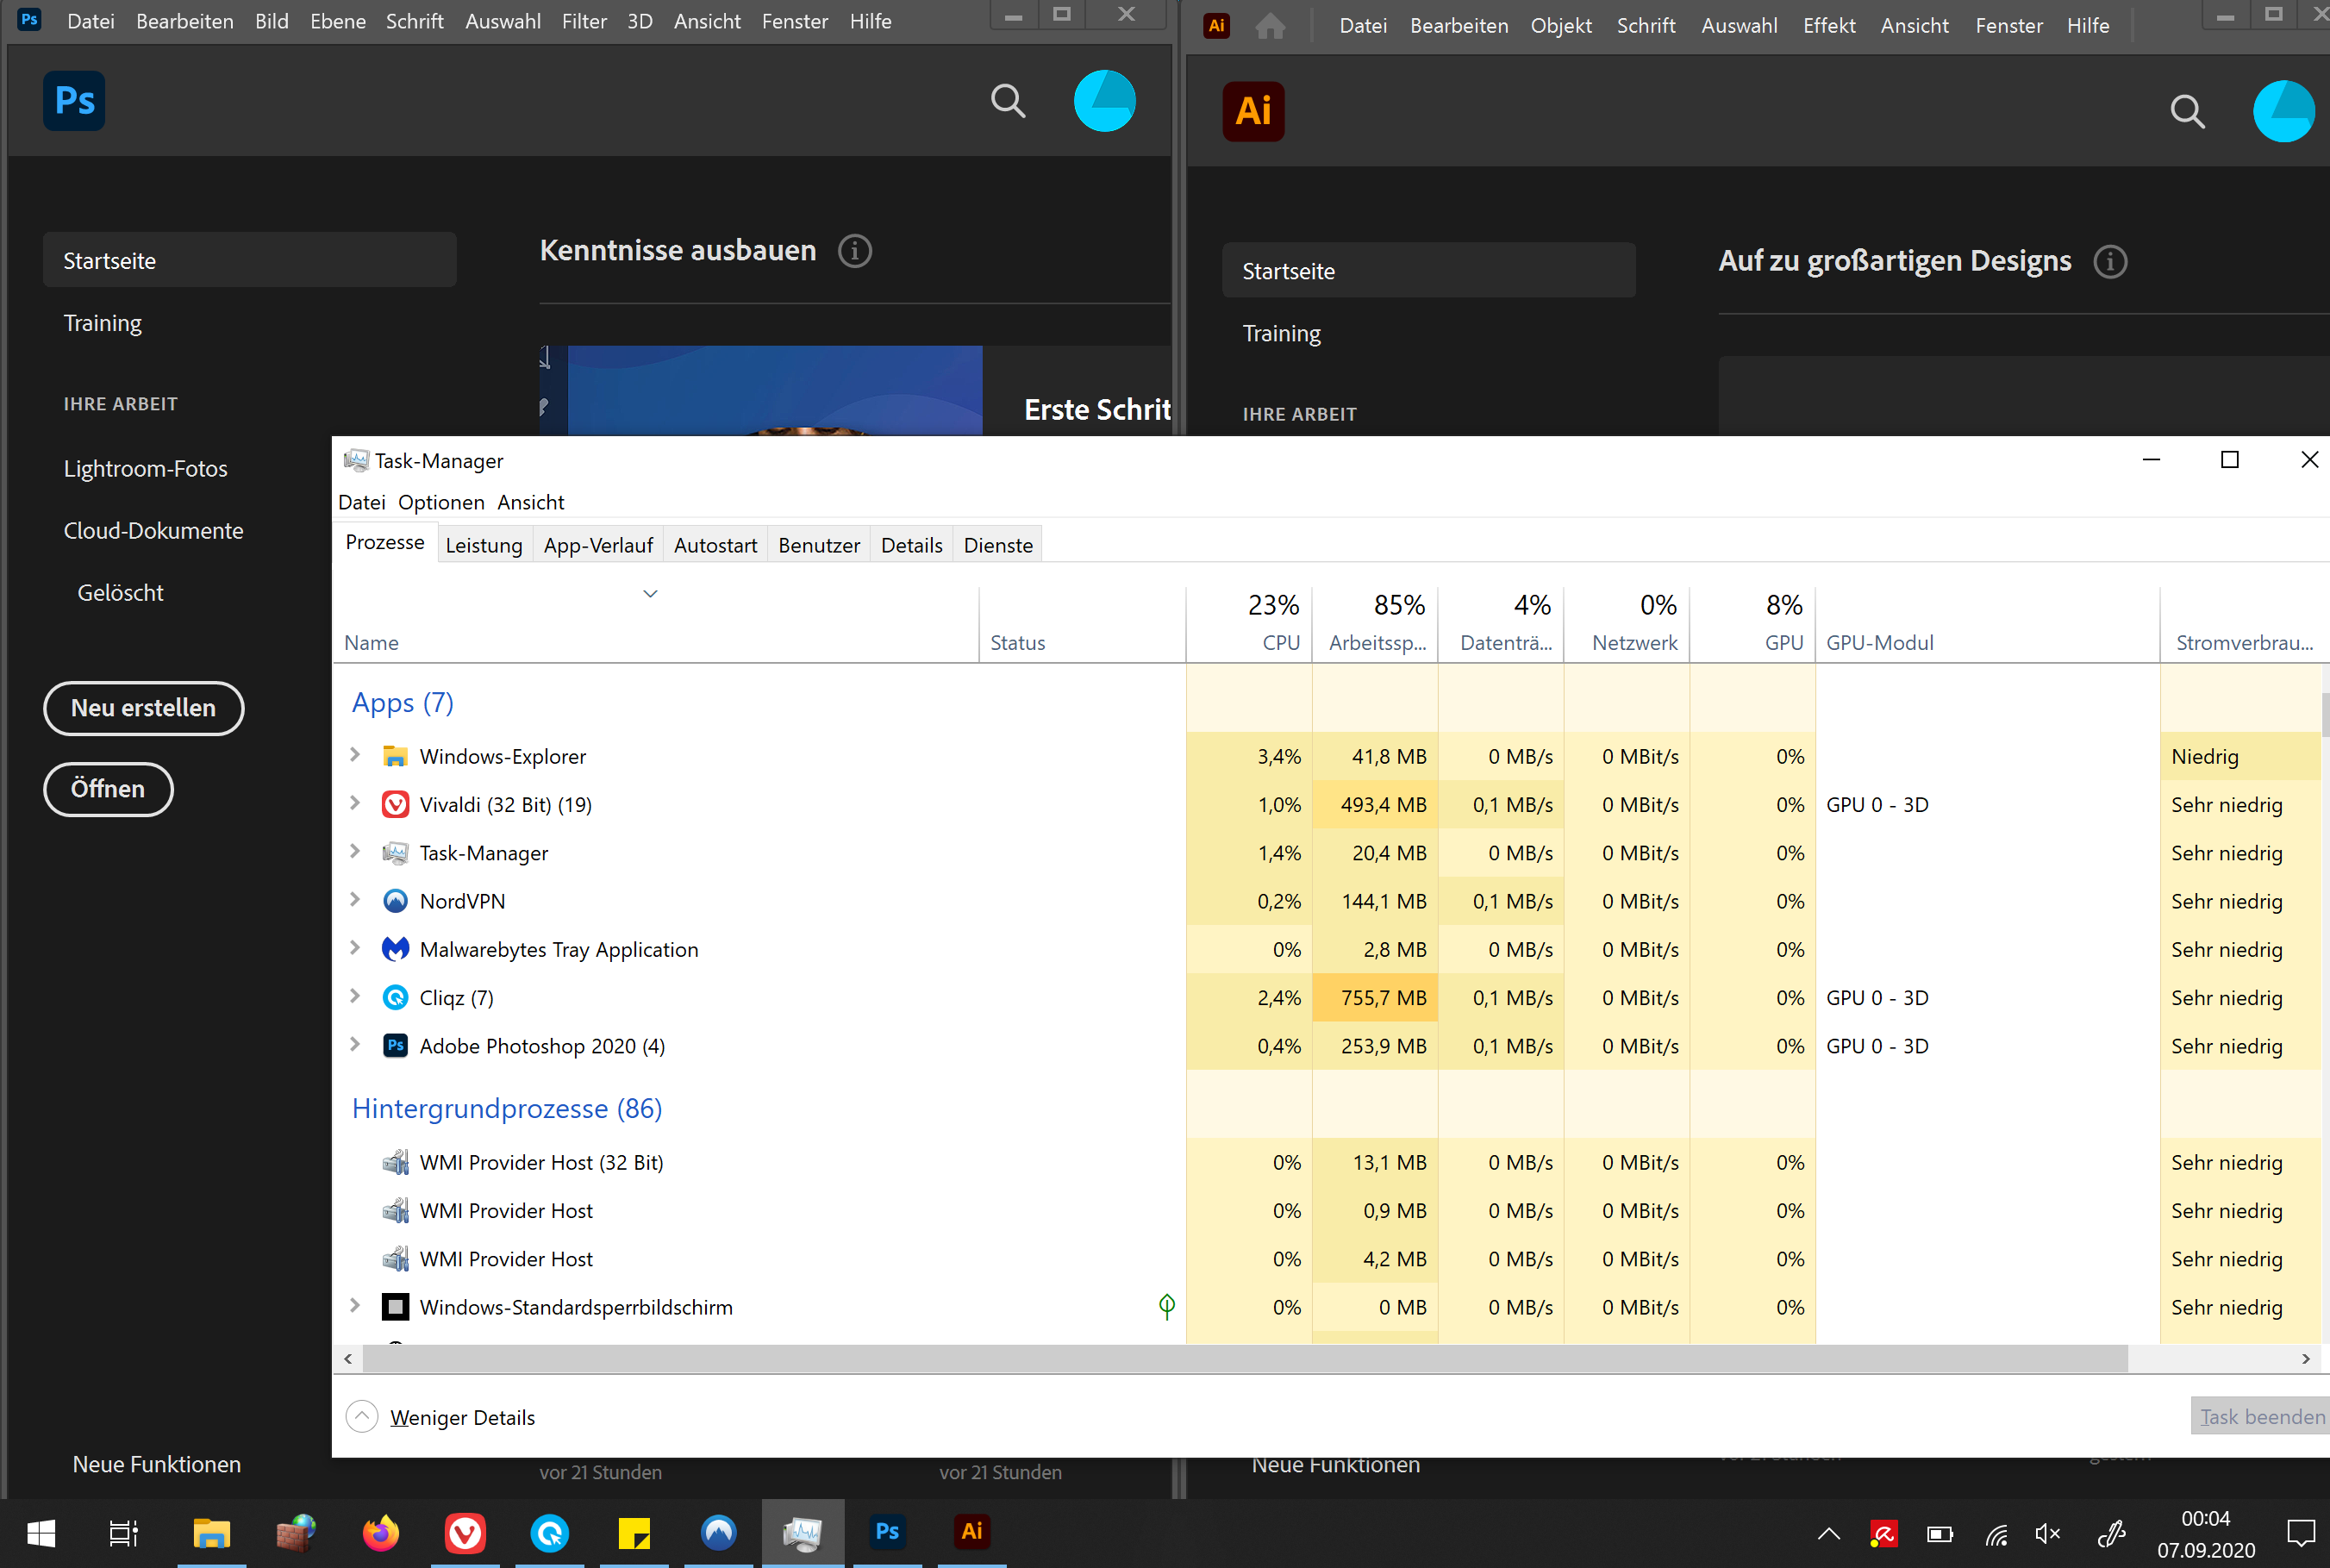
Task: Click the info icon next to Kenntnisse ausbauen
Action: [855, 251]
